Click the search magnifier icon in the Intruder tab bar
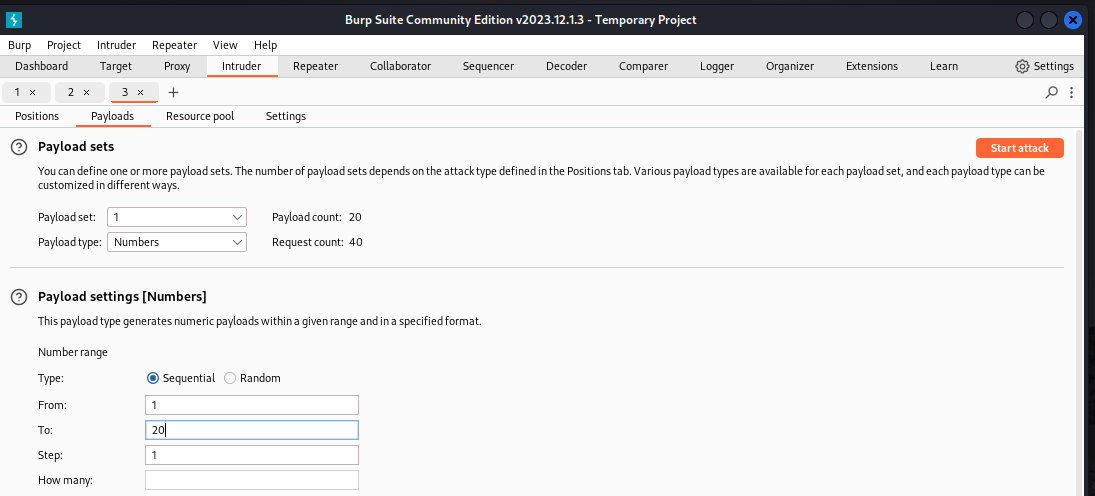 [1051, 92]
